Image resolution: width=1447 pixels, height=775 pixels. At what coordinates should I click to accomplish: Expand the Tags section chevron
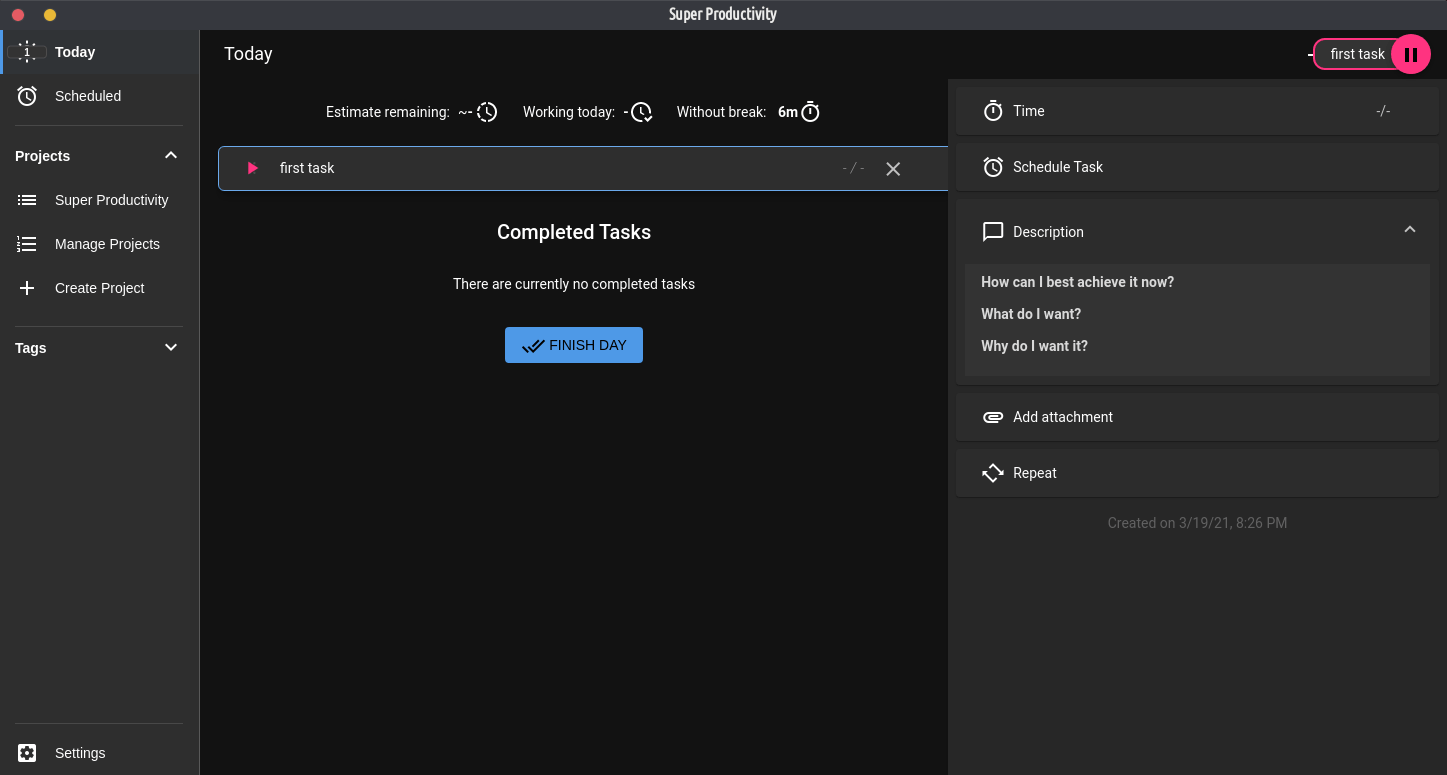tap(171, 347)
